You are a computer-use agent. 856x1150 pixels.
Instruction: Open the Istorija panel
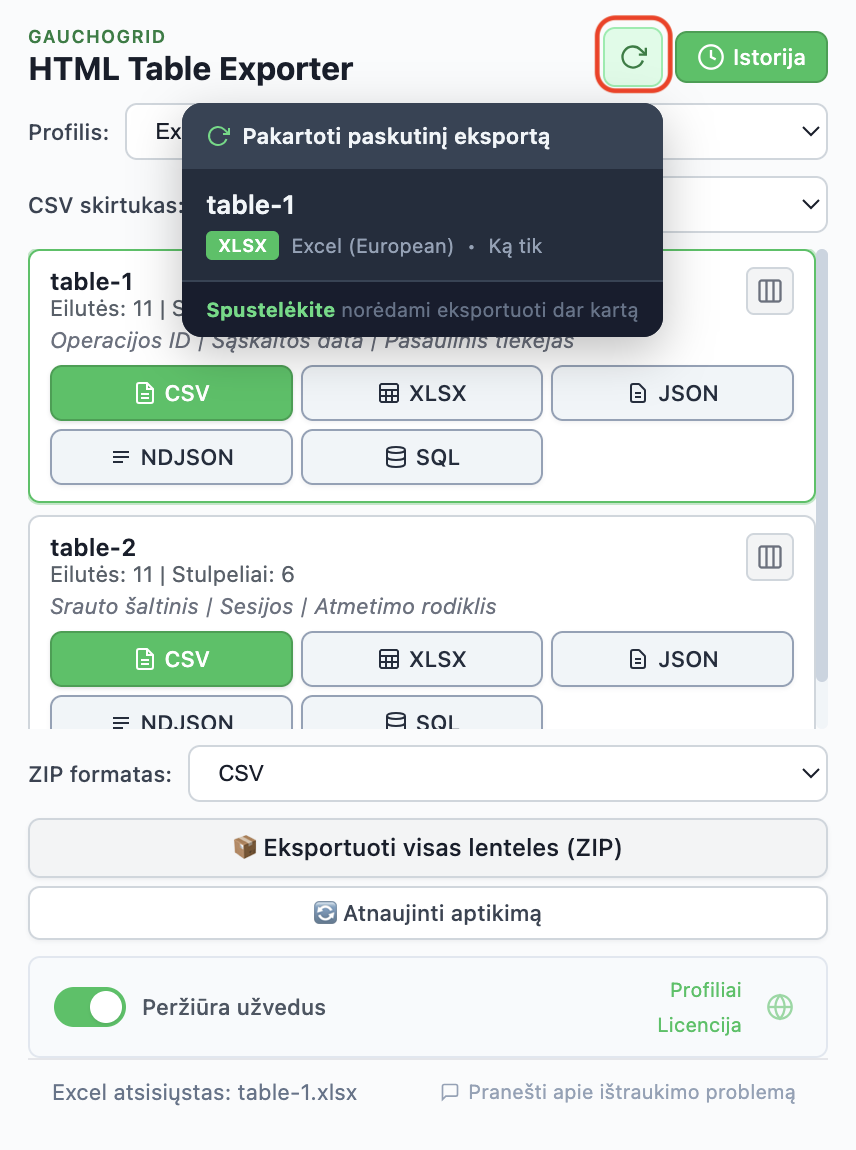point(751,57)
